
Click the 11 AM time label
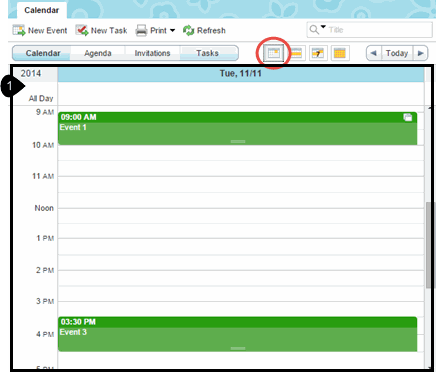(43, 176)
